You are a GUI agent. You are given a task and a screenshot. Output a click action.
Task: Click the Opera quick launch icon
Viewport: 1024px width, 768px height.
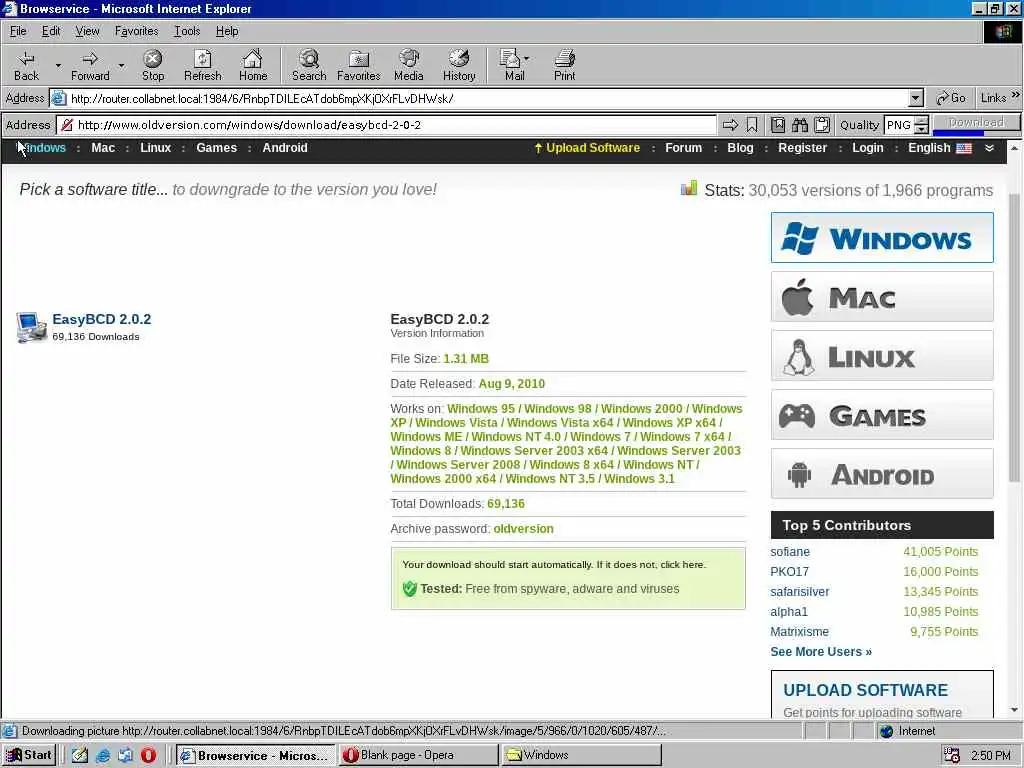[x=148, y=755]
